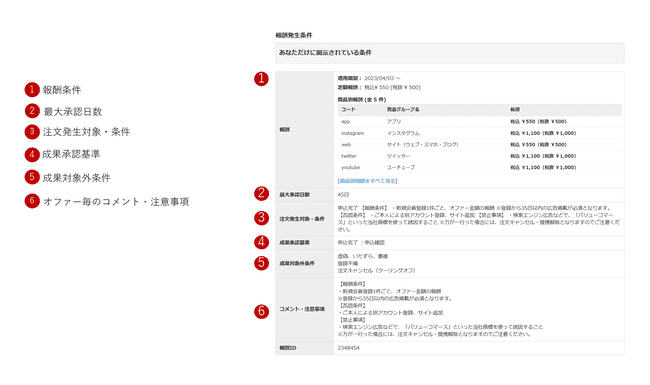Select the app code cell

[345, 121]
